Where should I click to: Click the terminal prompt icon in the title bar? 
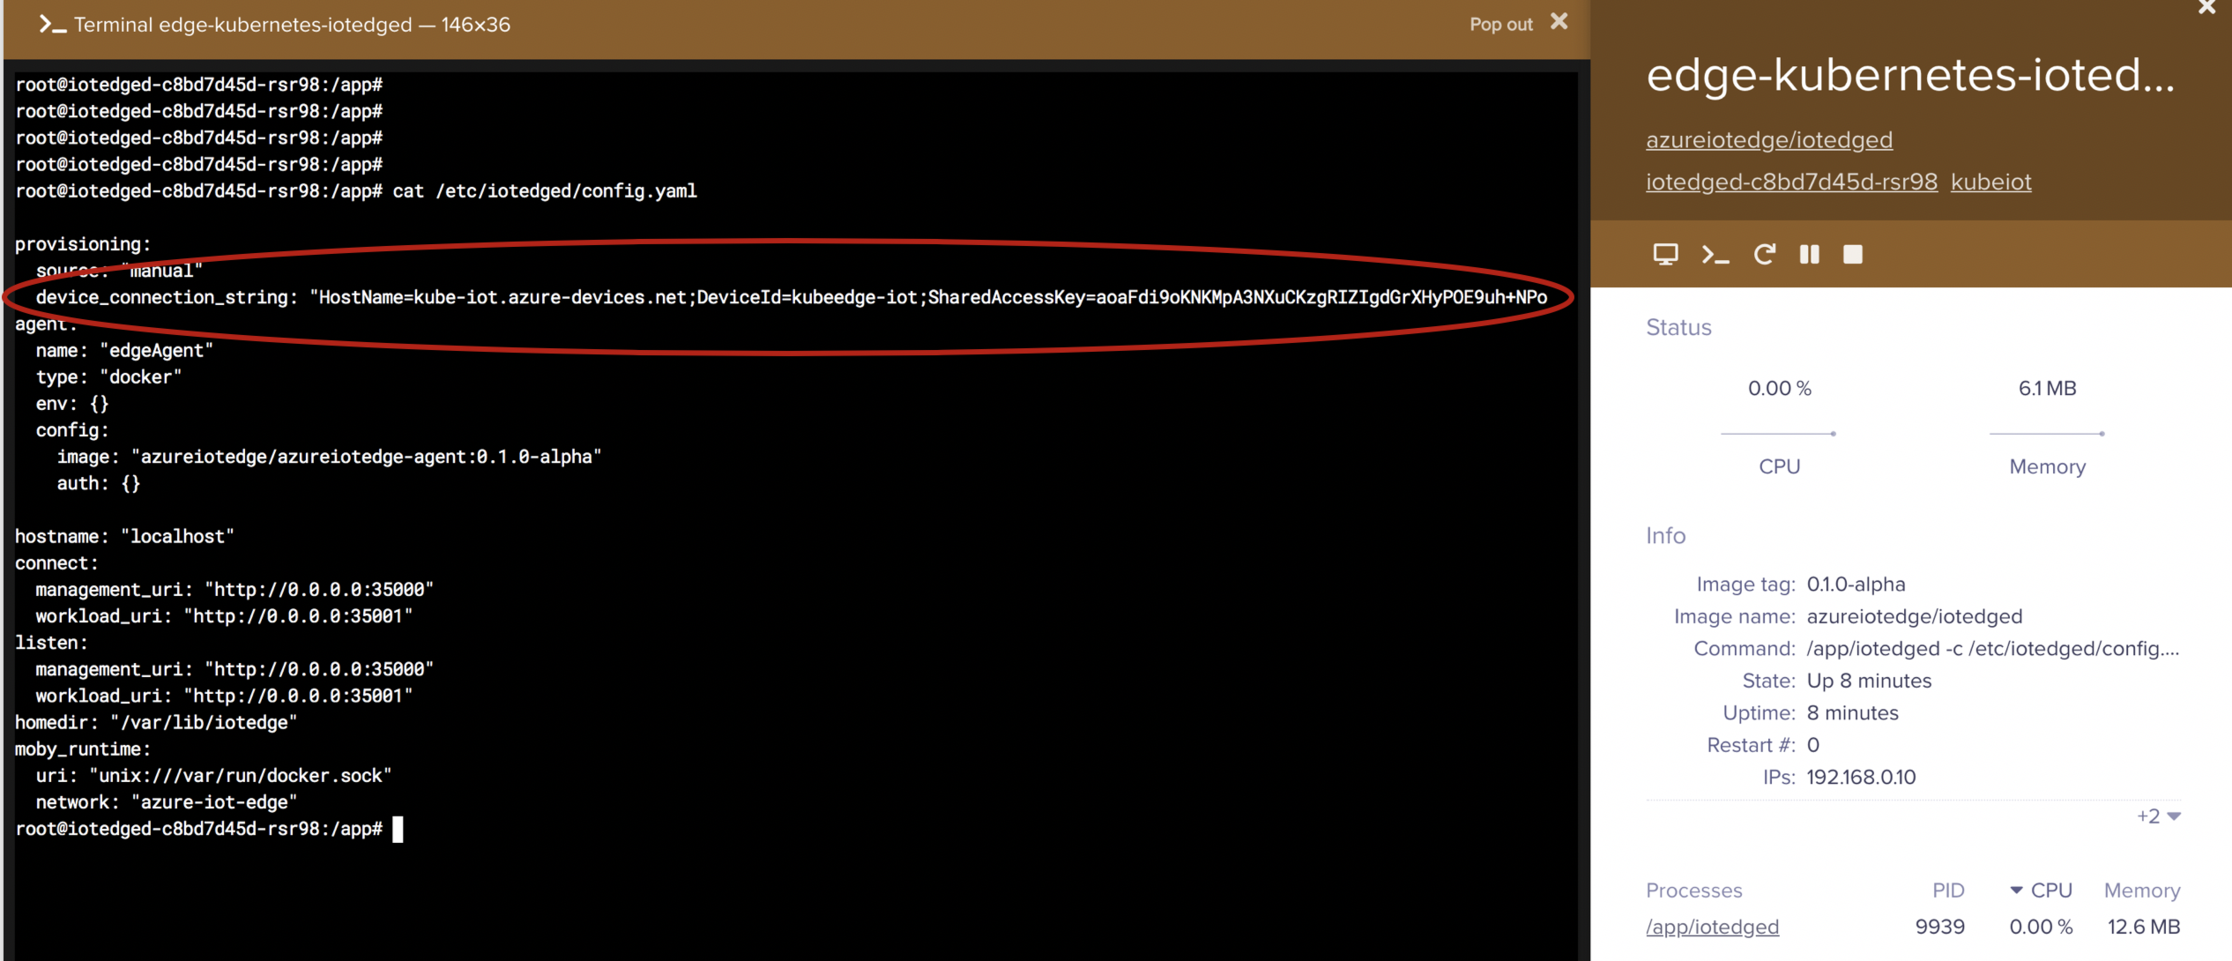(53, 23)
